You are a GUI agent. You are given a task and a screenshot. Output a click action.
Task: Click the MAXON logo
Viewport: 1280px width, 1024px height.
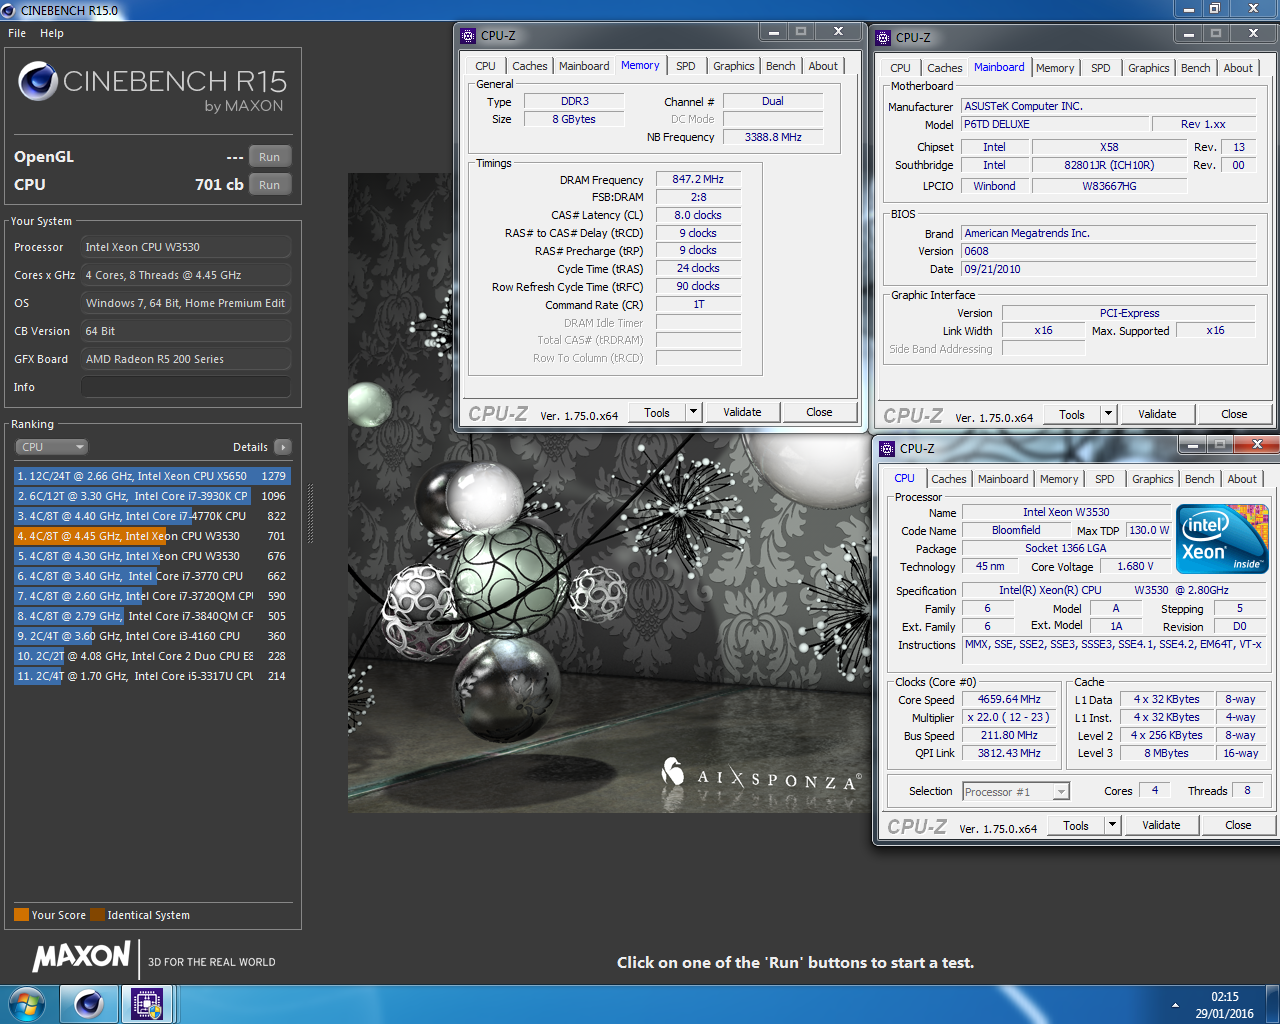[x=81, y=957]
